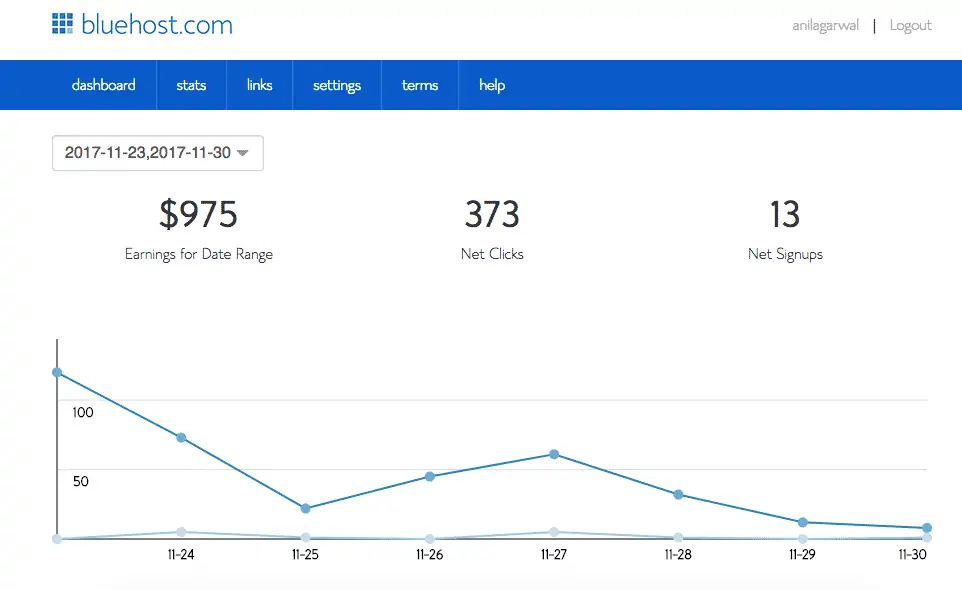Screen dimensions: 962x590
Task: Open the dashboard tab
Action: [103, 85]
